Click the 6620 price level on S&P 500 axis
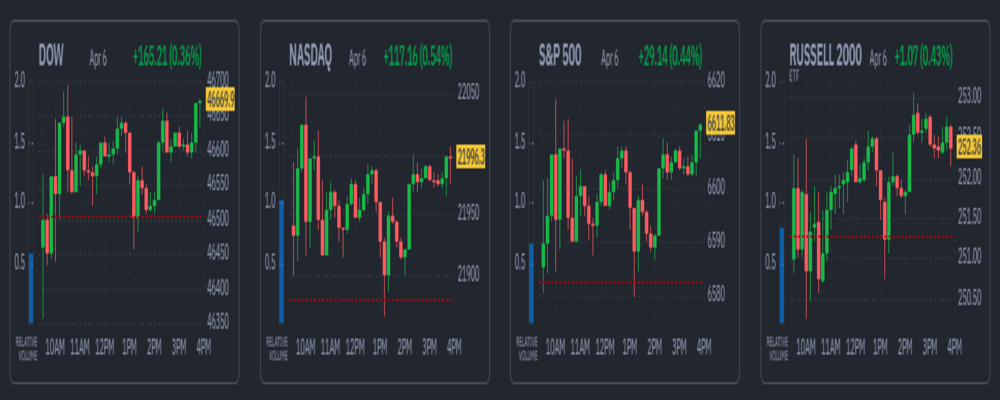Viewport: 1000px width, 400px height. (716, 81)
